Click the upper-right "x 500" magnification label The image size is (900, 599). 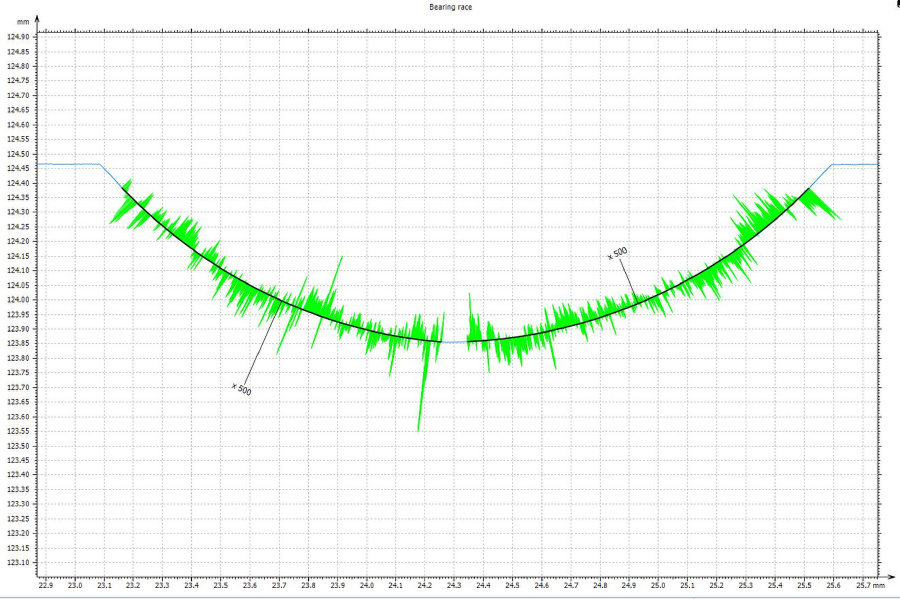tap(618, 254)
